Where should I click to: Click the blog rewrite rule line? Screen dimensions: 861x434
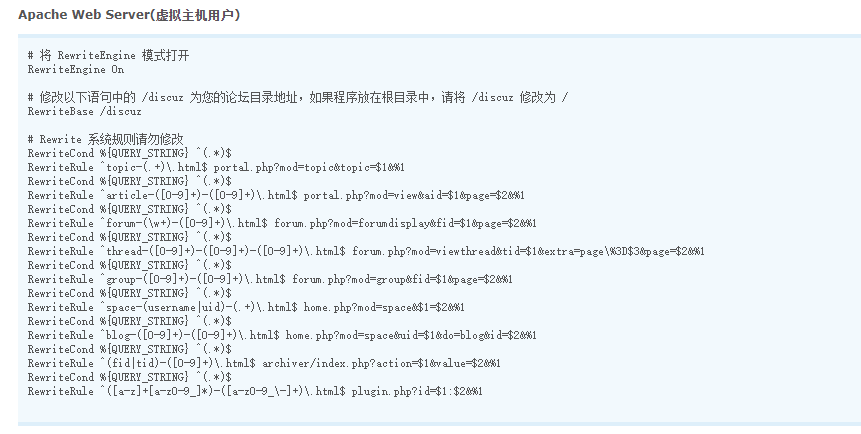tap(282, 336)
